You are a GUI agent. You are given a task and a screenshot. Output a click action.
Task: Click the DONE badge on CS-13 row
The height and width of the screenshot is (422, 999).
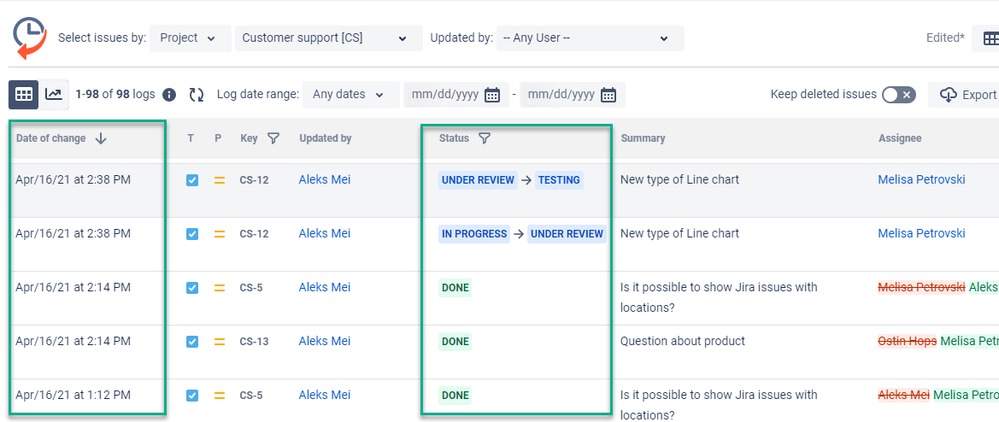pyautogui.click(x=455, y=342)
